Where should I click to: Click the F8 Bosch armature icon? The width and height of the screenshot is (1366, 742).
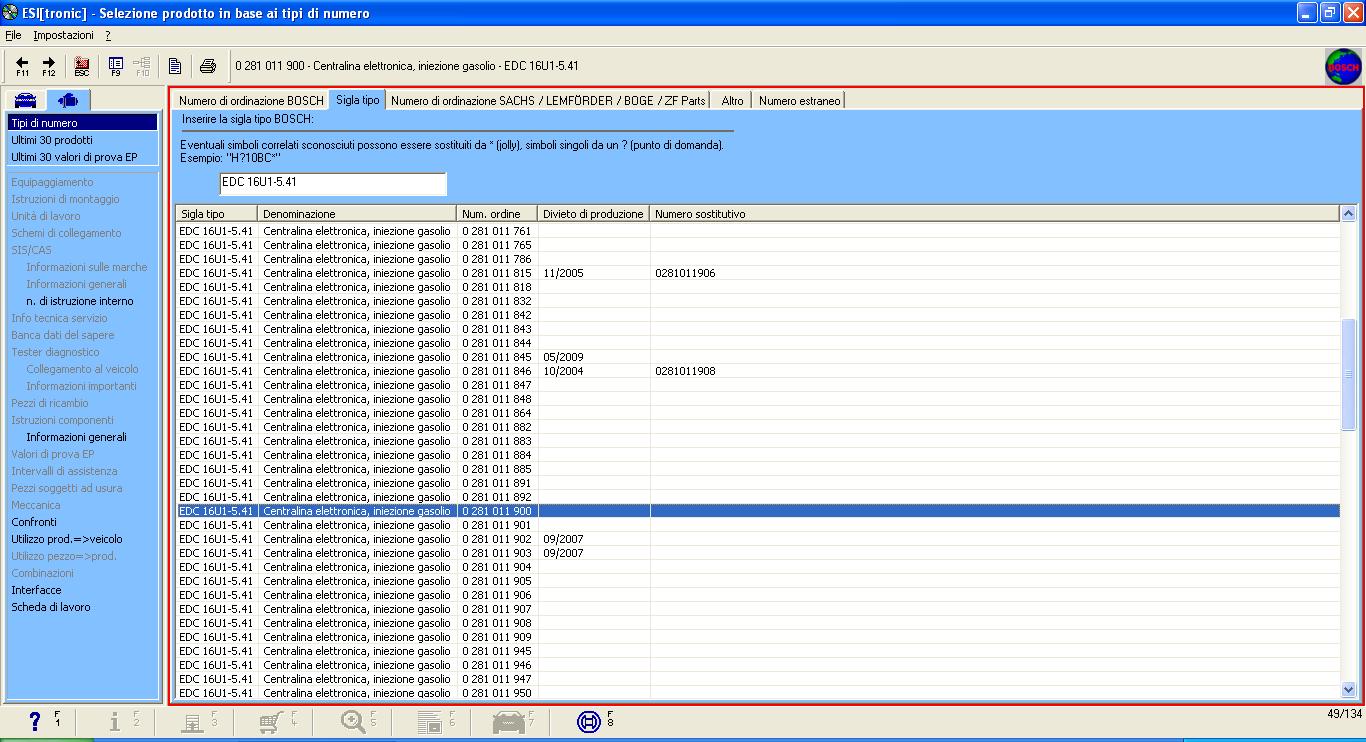pos(589,721)
